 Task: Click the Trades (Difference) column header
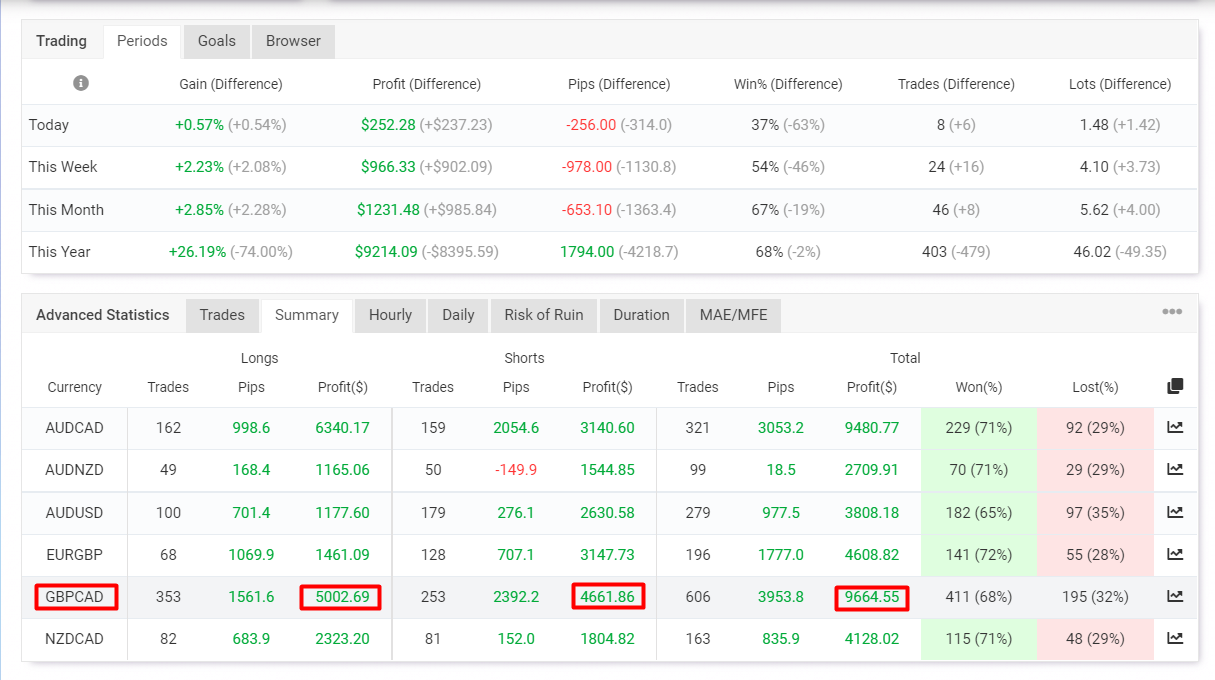pyautogui.click(x=956, y=84)
